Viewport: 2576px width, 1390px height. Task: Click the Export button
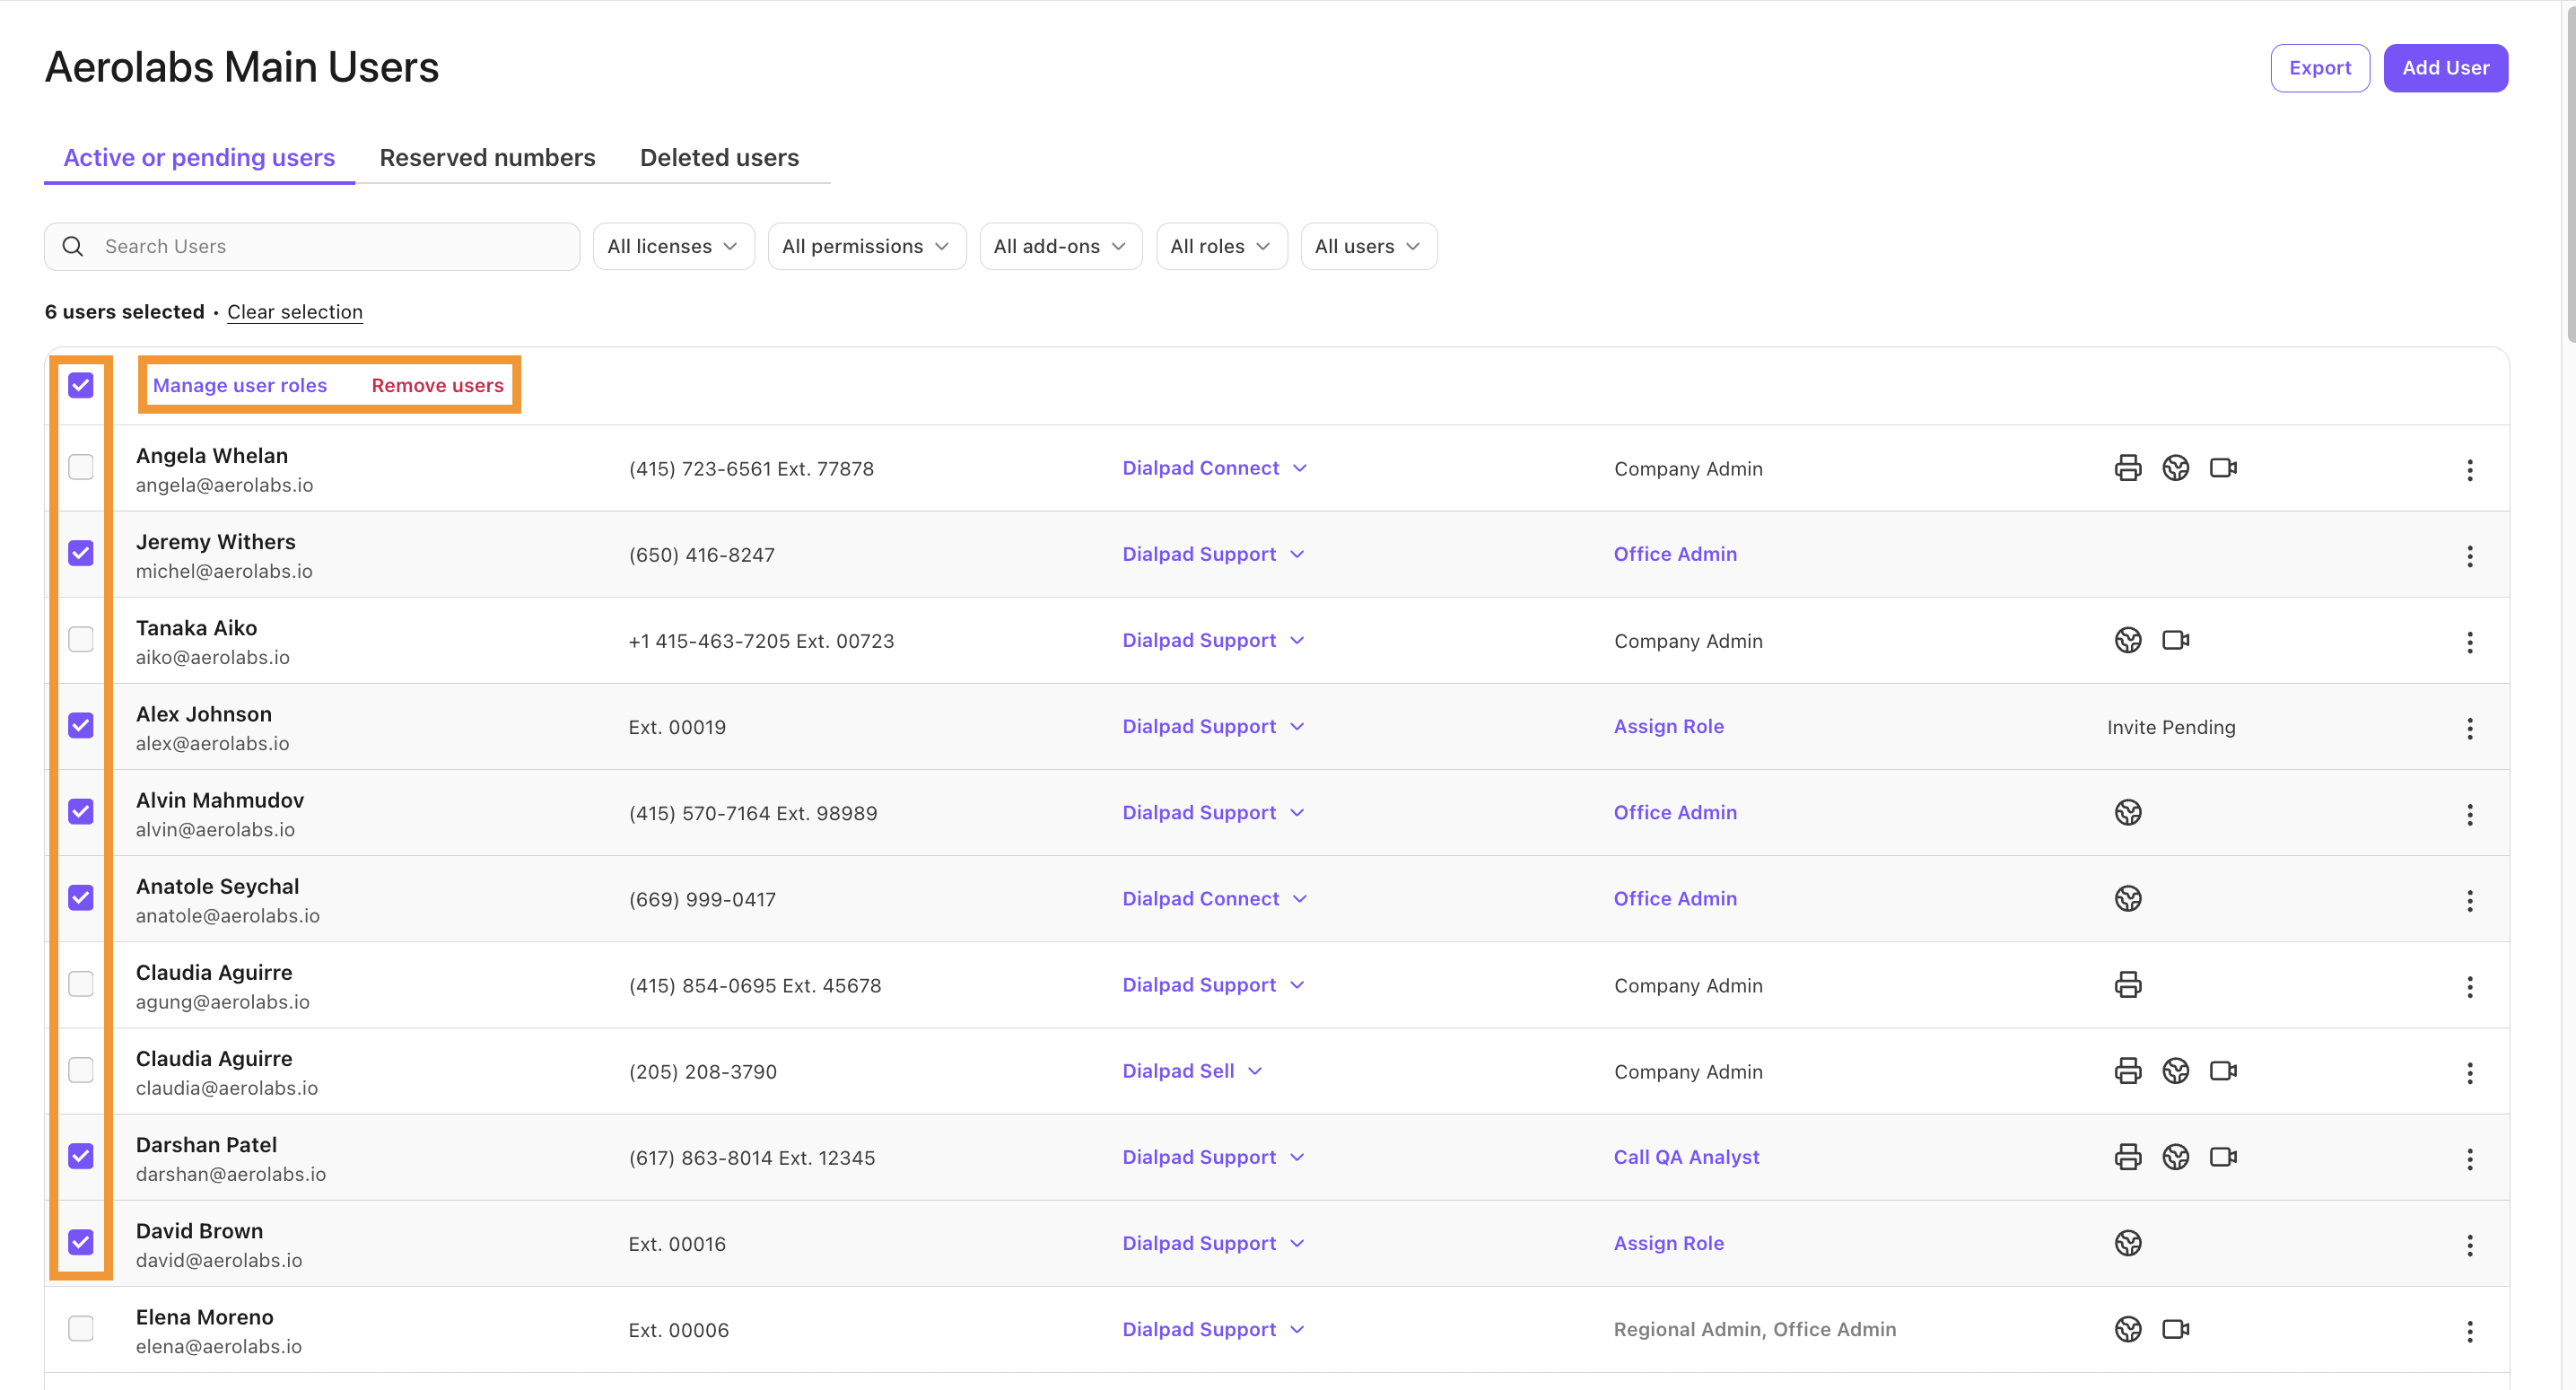[2320, 68]
